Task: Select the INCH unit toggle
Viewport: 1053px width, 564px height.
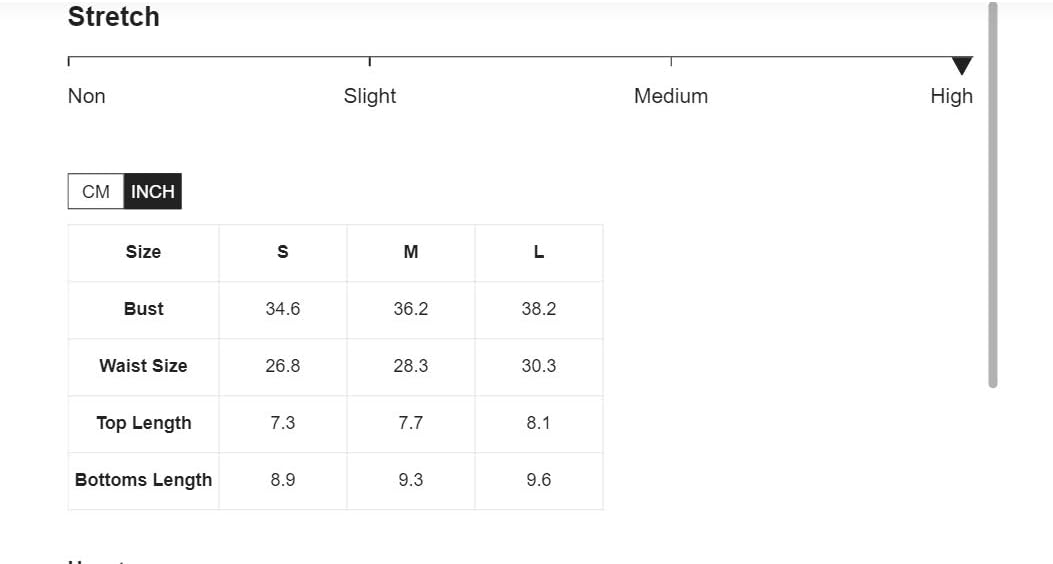Action: 152,191
